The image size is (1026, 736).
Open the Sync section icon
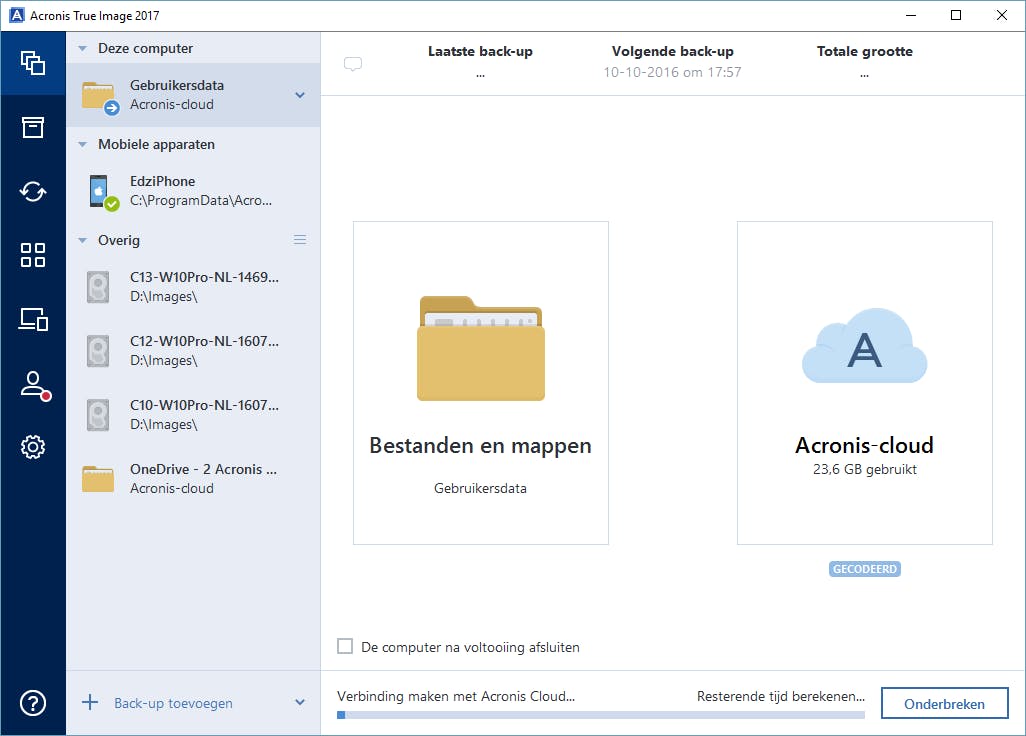coord(33,191)
